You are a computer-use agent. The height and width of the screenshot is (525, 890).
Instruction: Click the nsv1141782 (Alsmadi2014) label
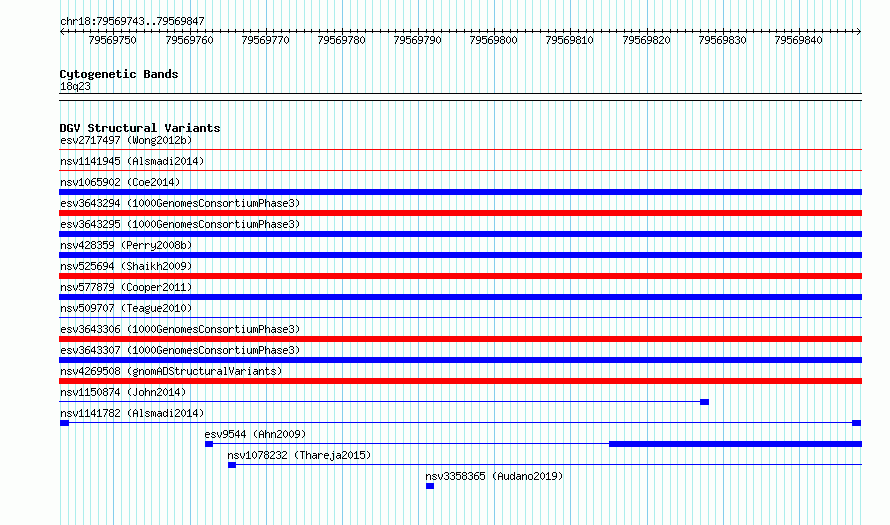click(x=132, y=413)
